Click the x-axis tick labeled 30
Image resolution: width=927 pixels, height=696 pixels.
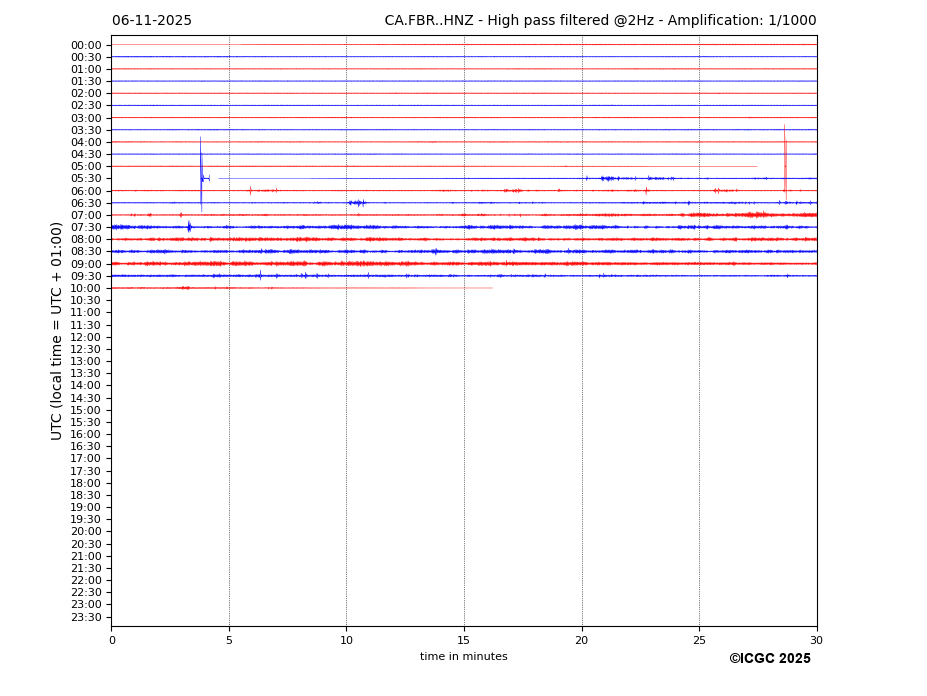pyautogui.click(x=816, y=640)
